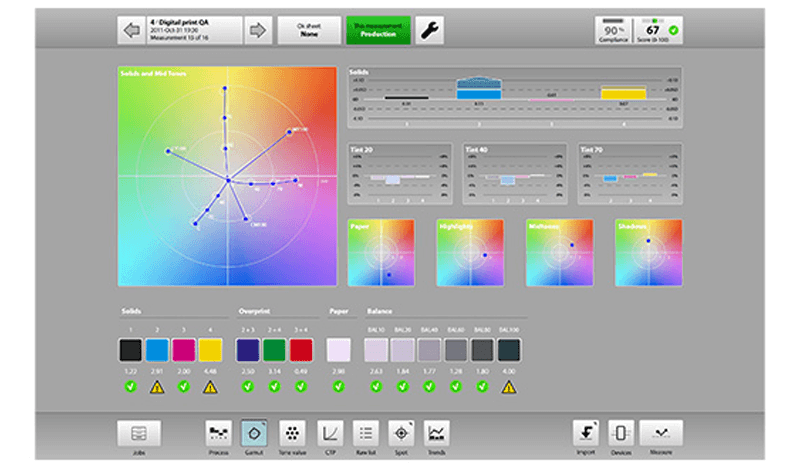Screen dimensions: 800x470
Task: Click warning icon under BAL100 swatch
Action: pyautogui.click(x=509, y=387)
